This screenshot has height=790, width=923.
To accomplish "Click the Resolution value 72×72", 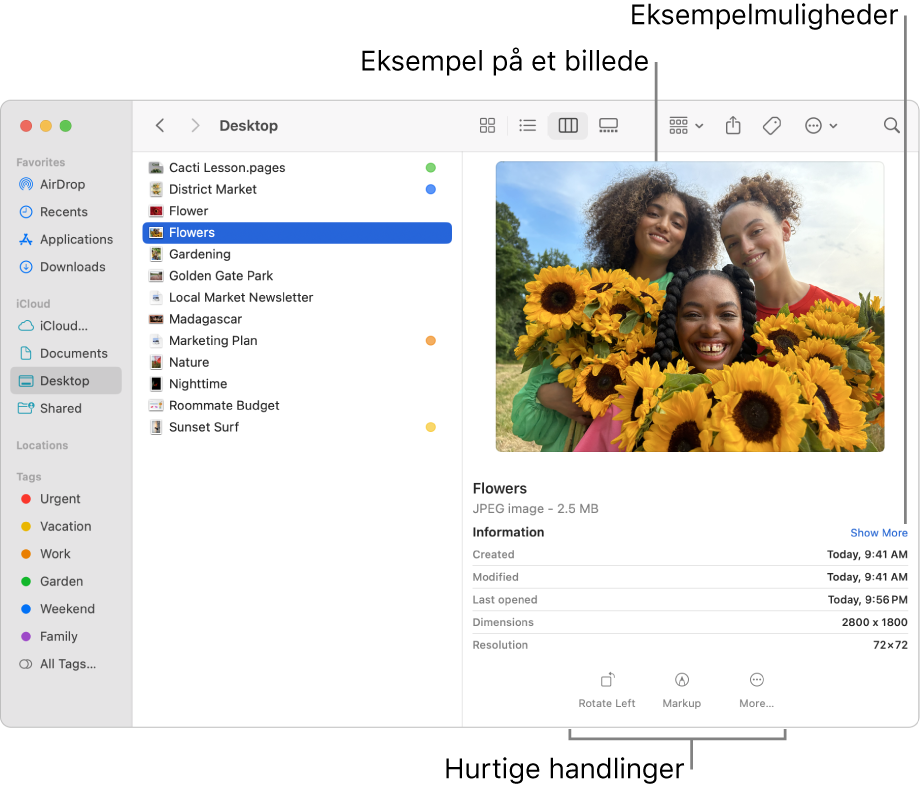I will click(890, 645).
